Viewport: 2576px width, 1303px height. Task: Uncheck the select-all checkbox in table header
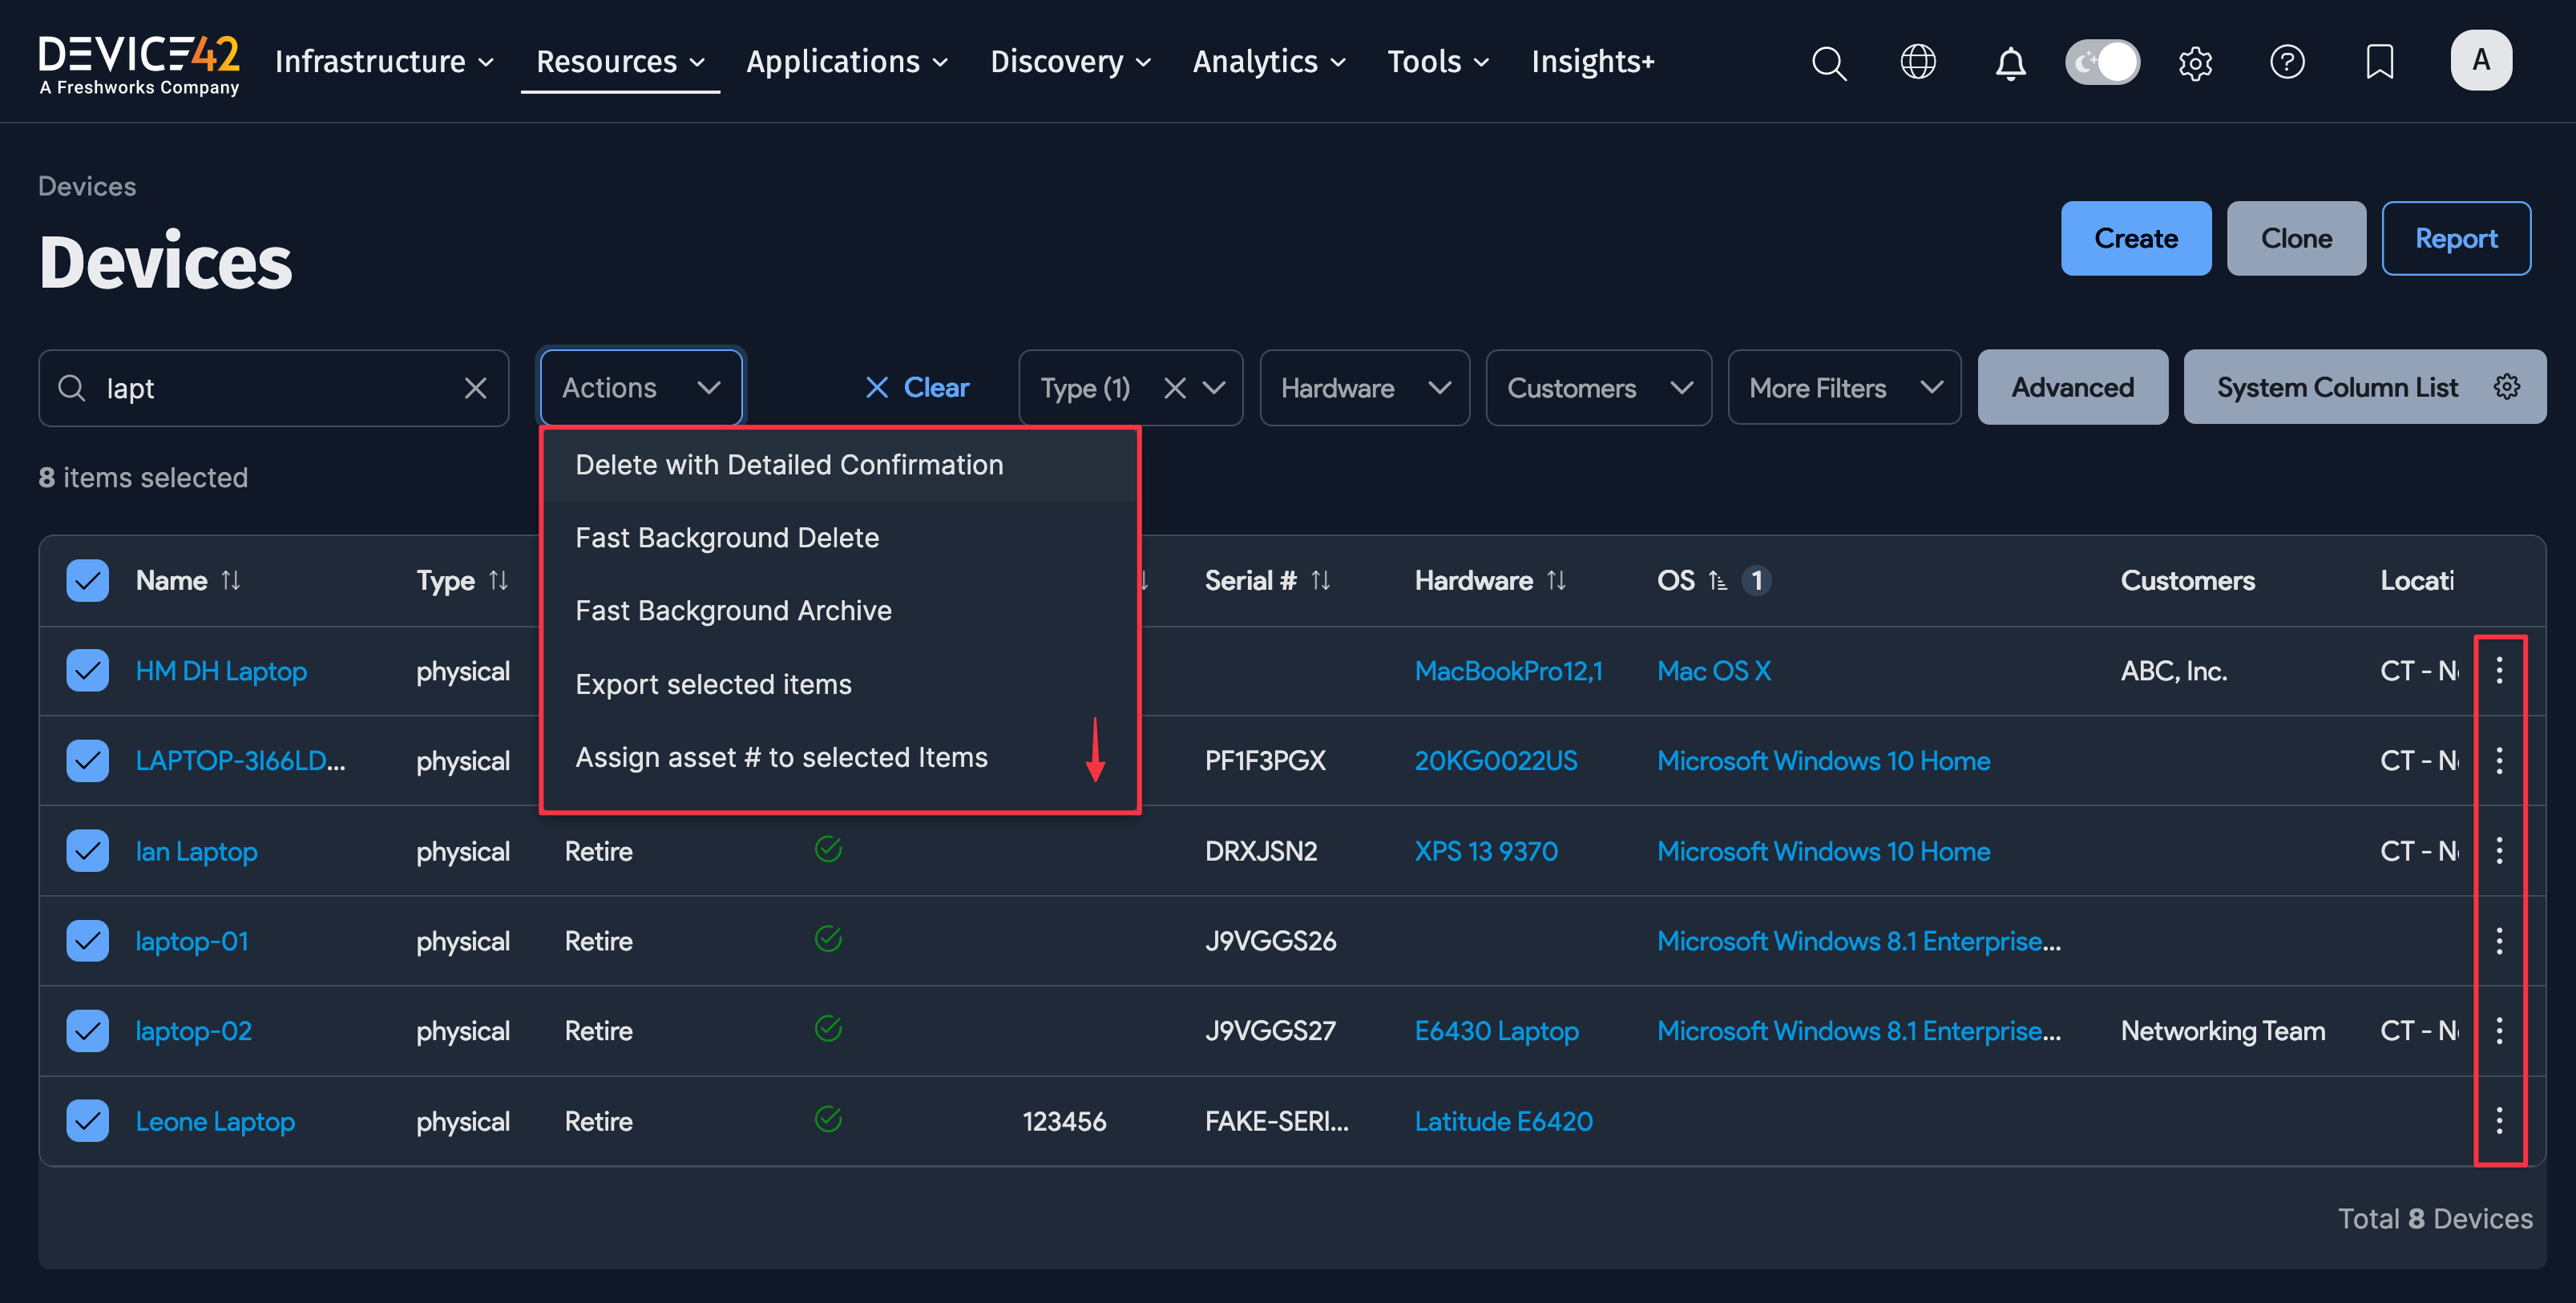point(87,580)
